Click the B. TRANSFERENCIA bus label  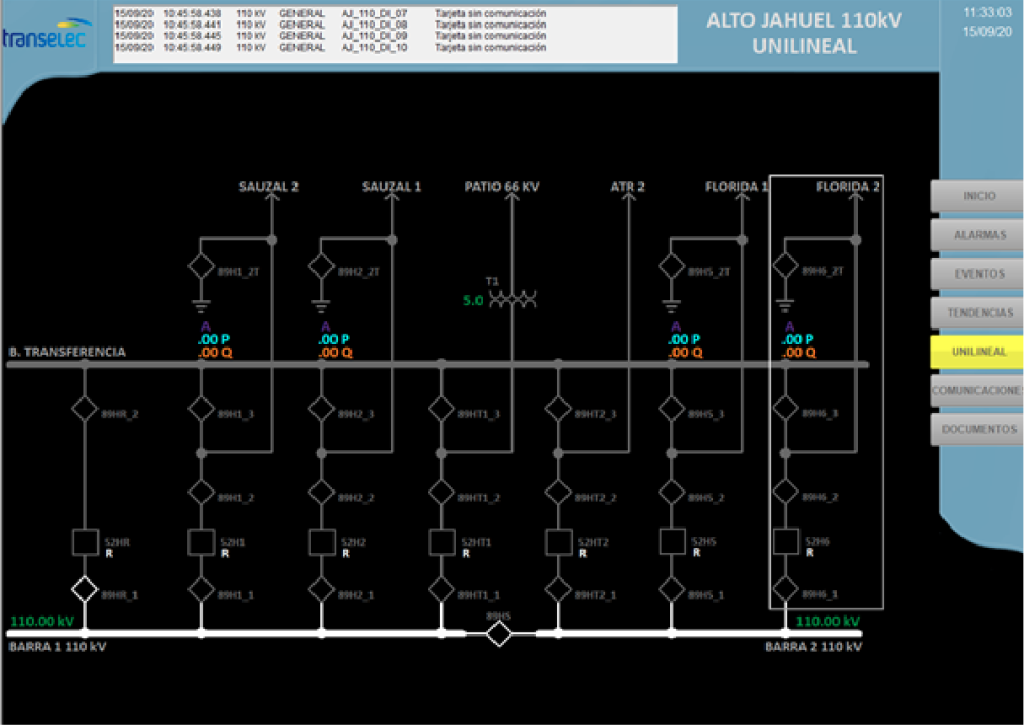(x=67, y=352)
